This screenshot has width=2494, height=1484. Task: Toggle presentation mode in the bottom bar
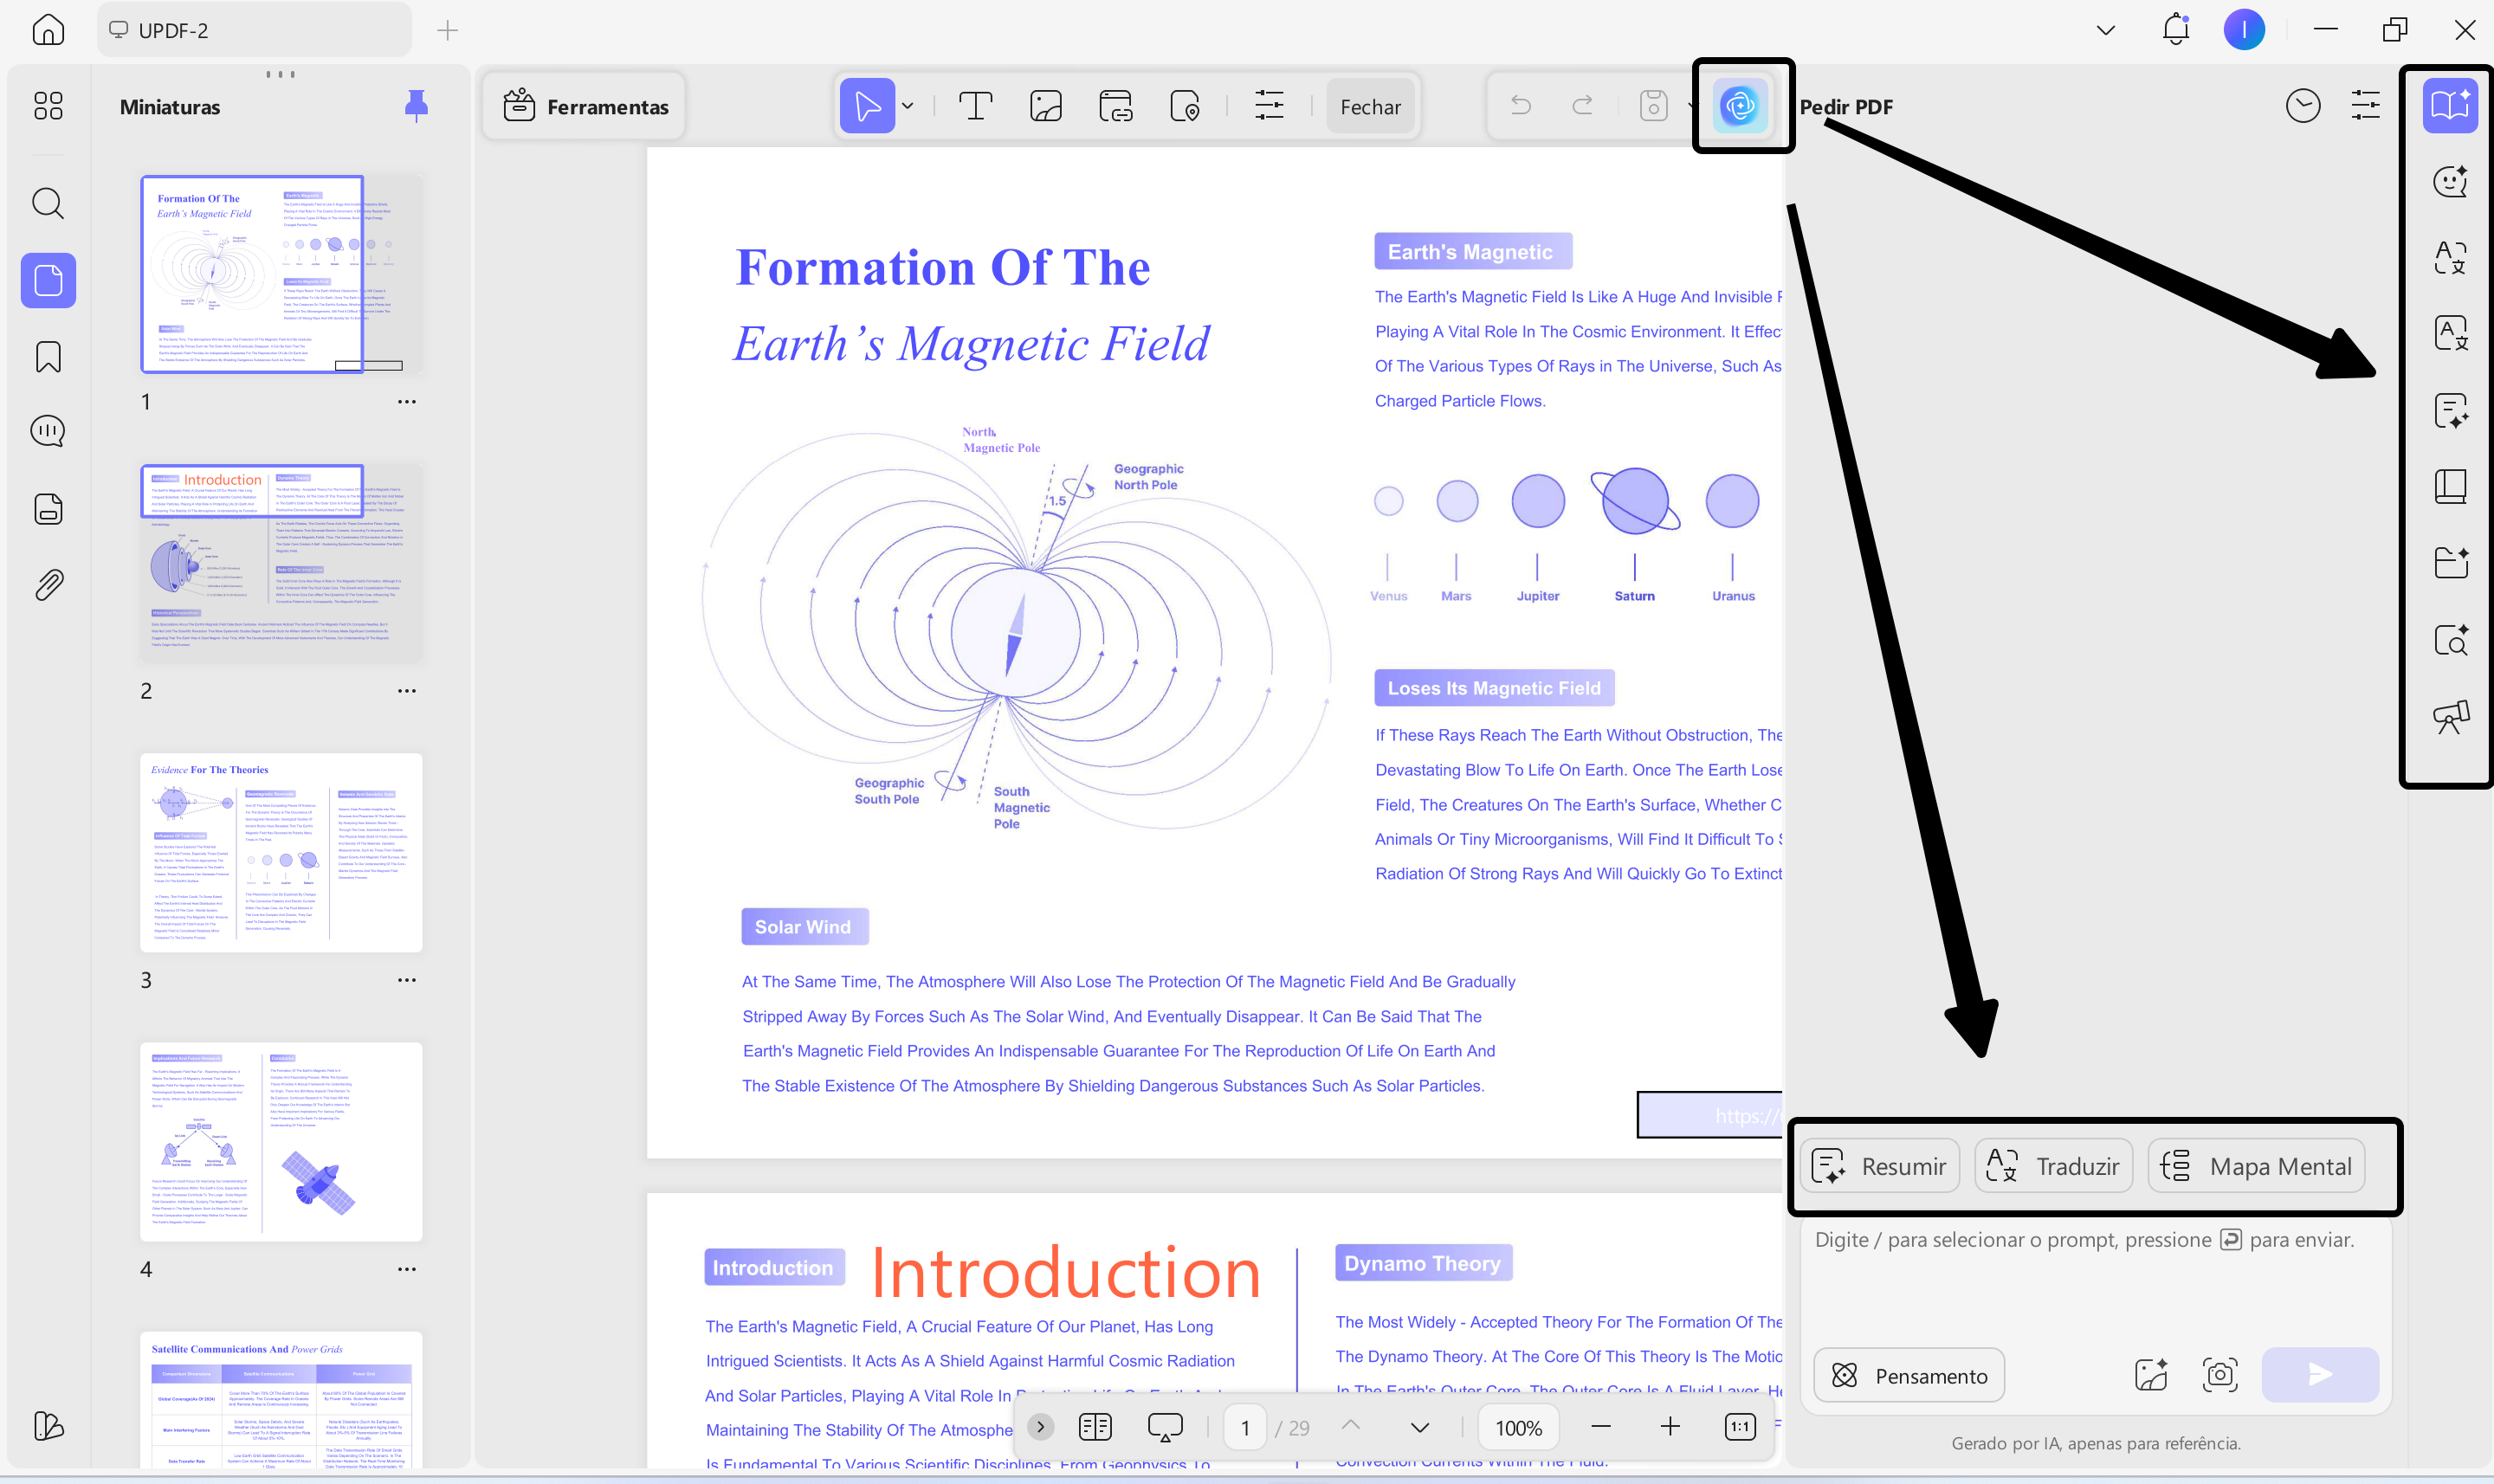point(1165,1427)
